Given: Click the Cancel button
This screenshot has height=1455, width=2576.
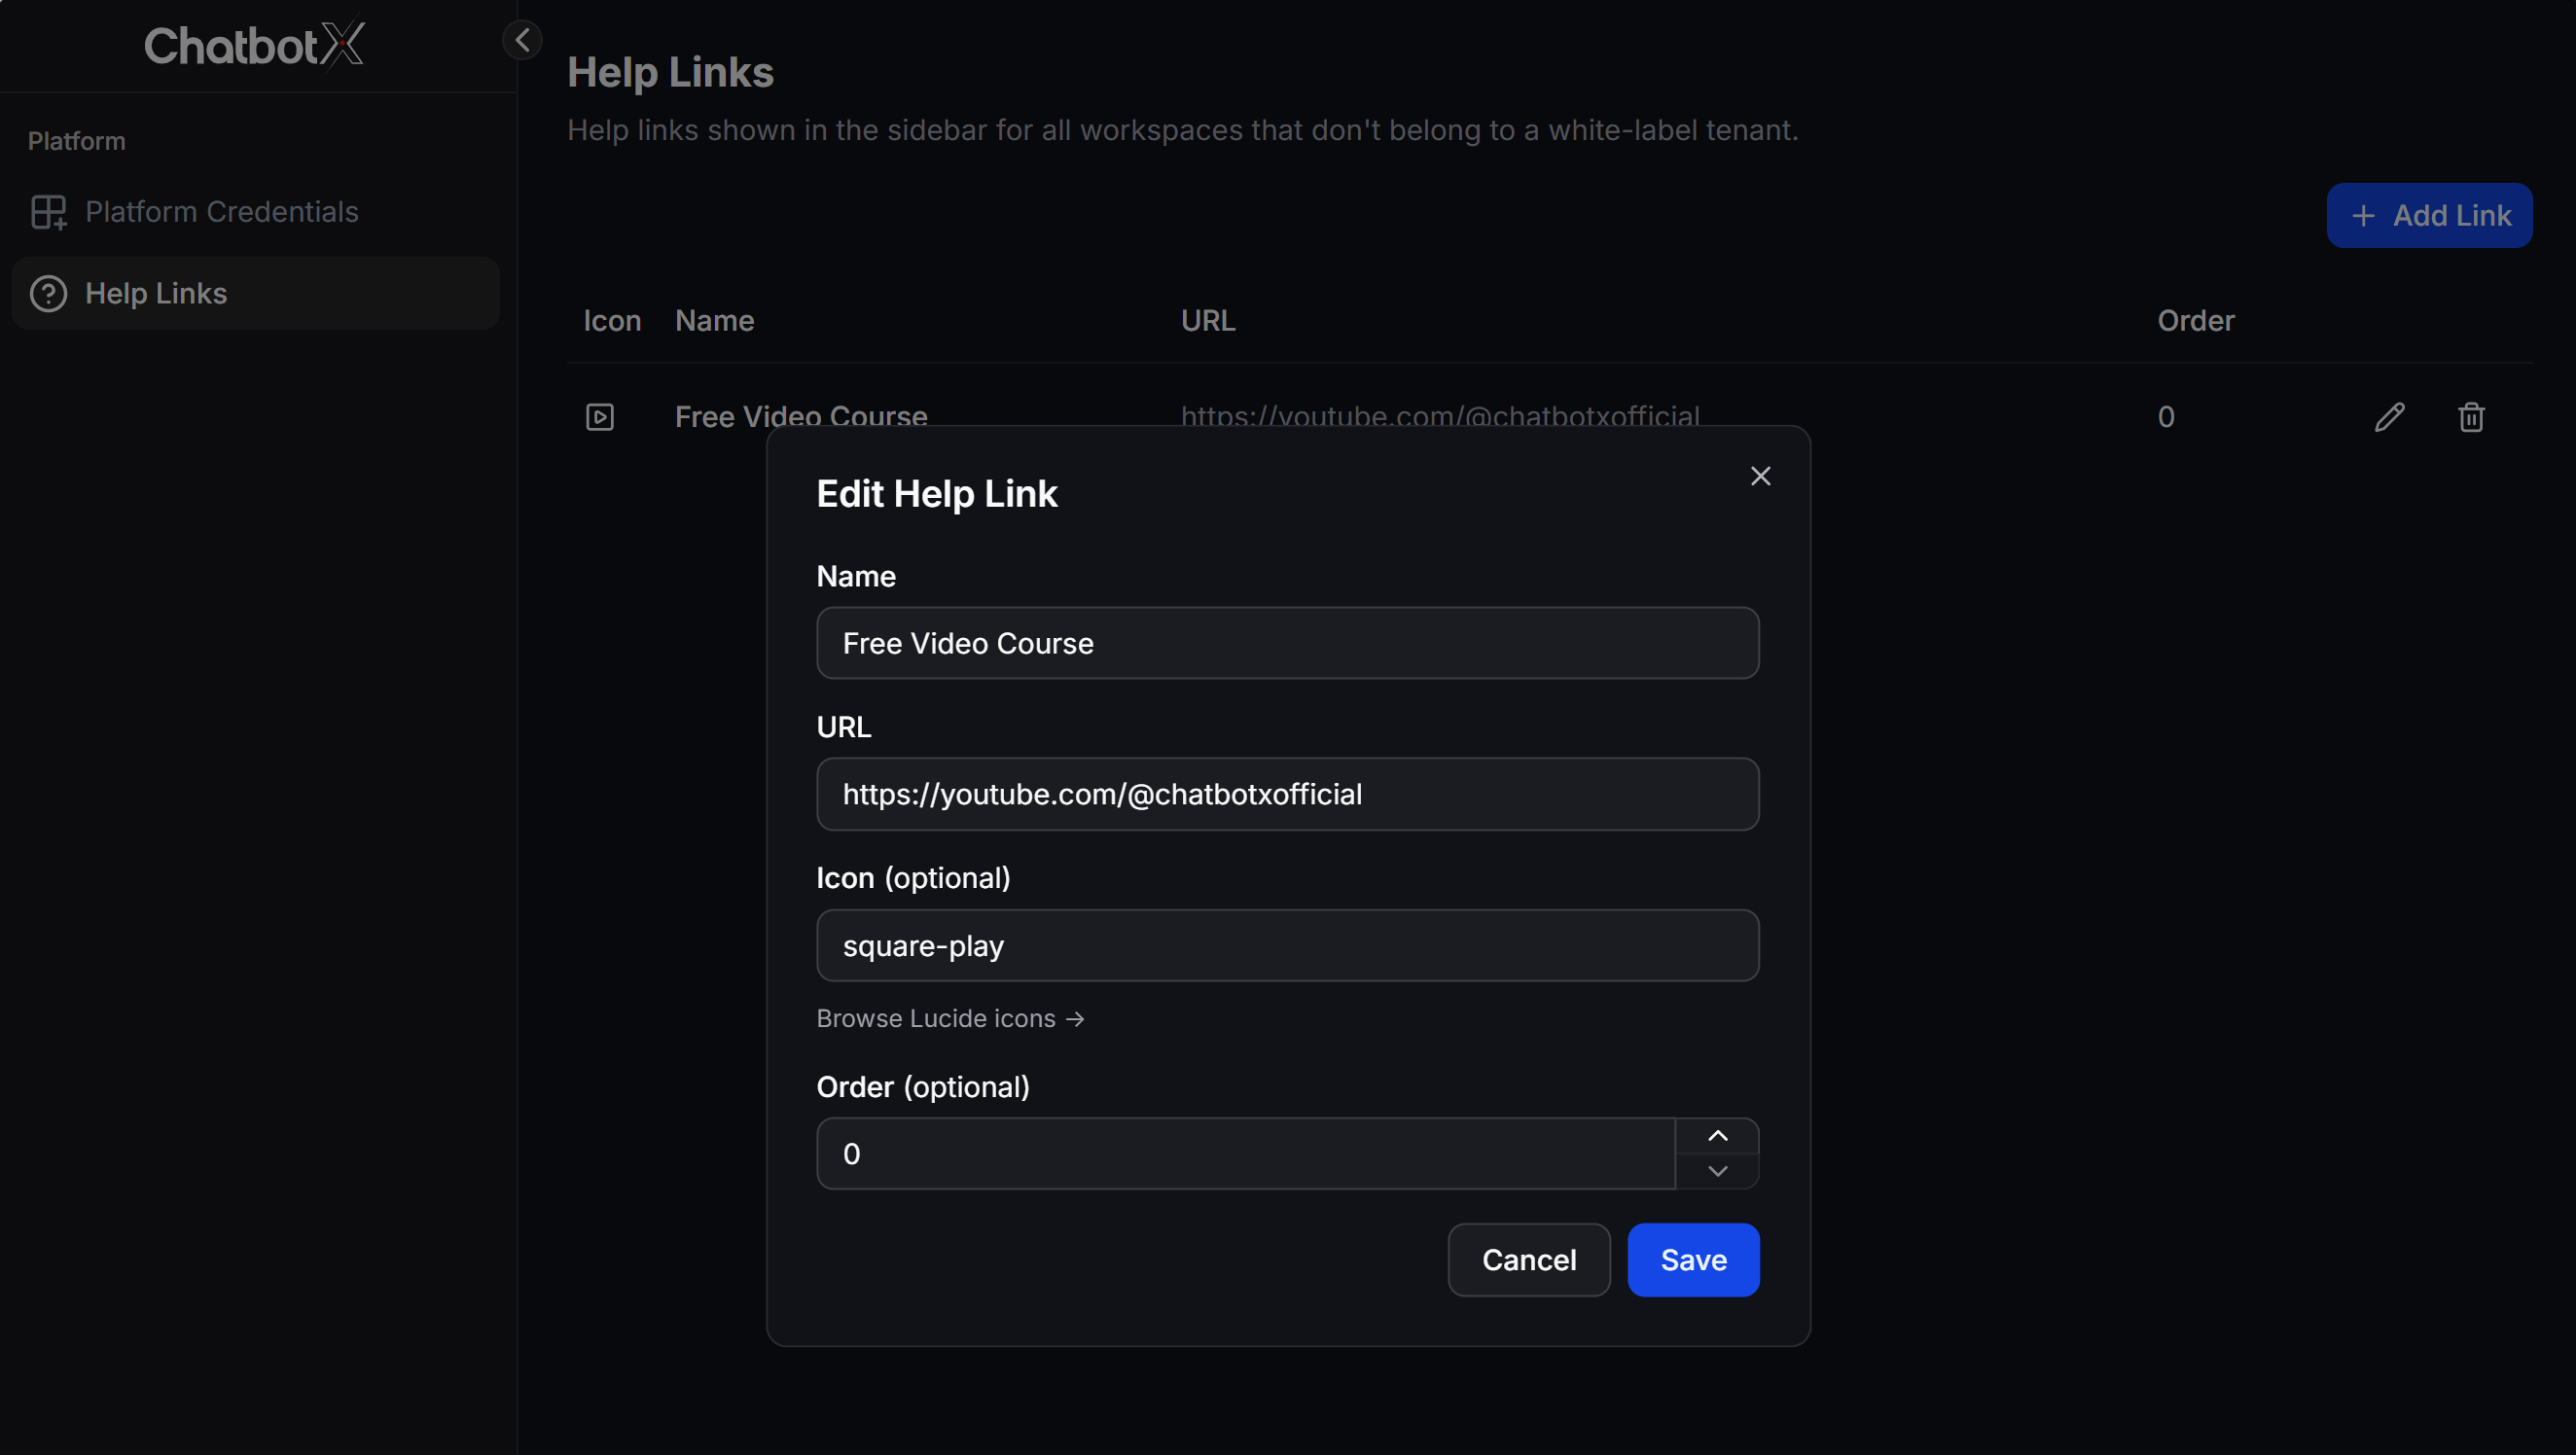Looking at the screenshot, I should [1529, 1260].
